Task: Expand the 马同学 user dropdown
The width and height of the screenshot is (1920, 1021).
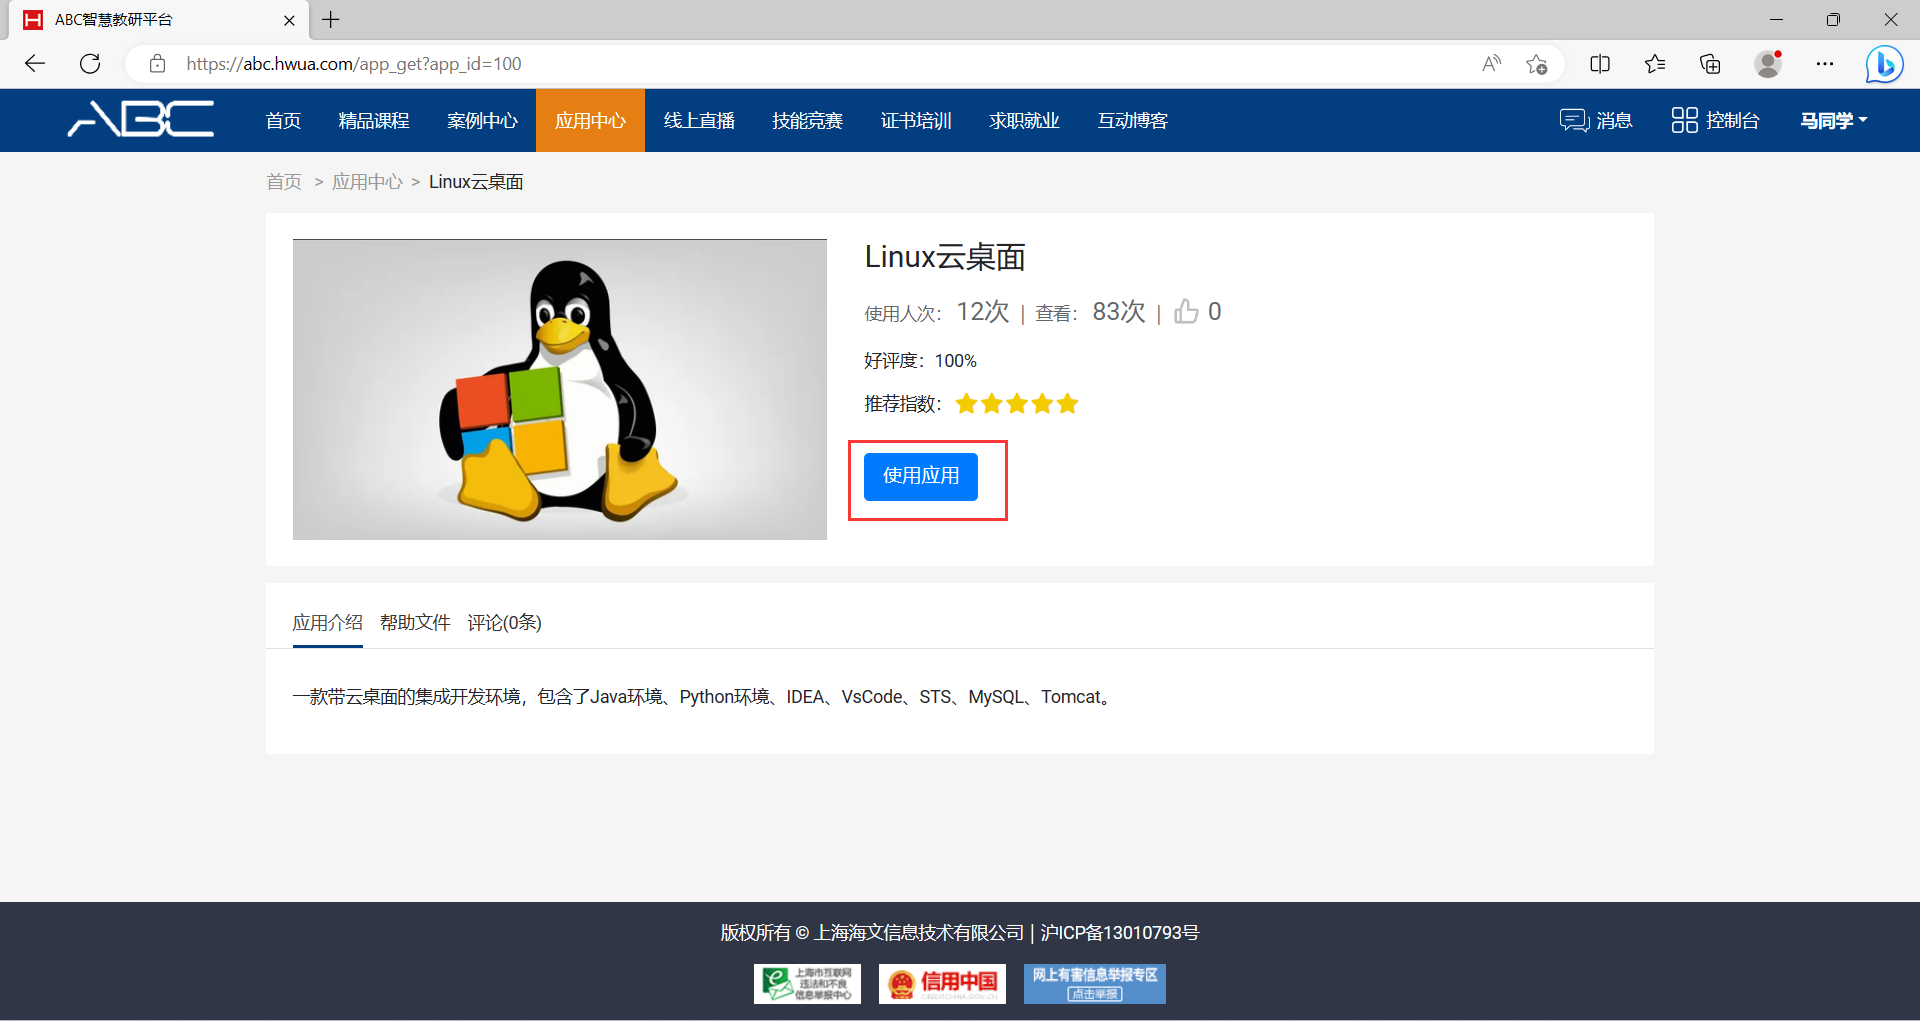Action: coord(1834,121)
